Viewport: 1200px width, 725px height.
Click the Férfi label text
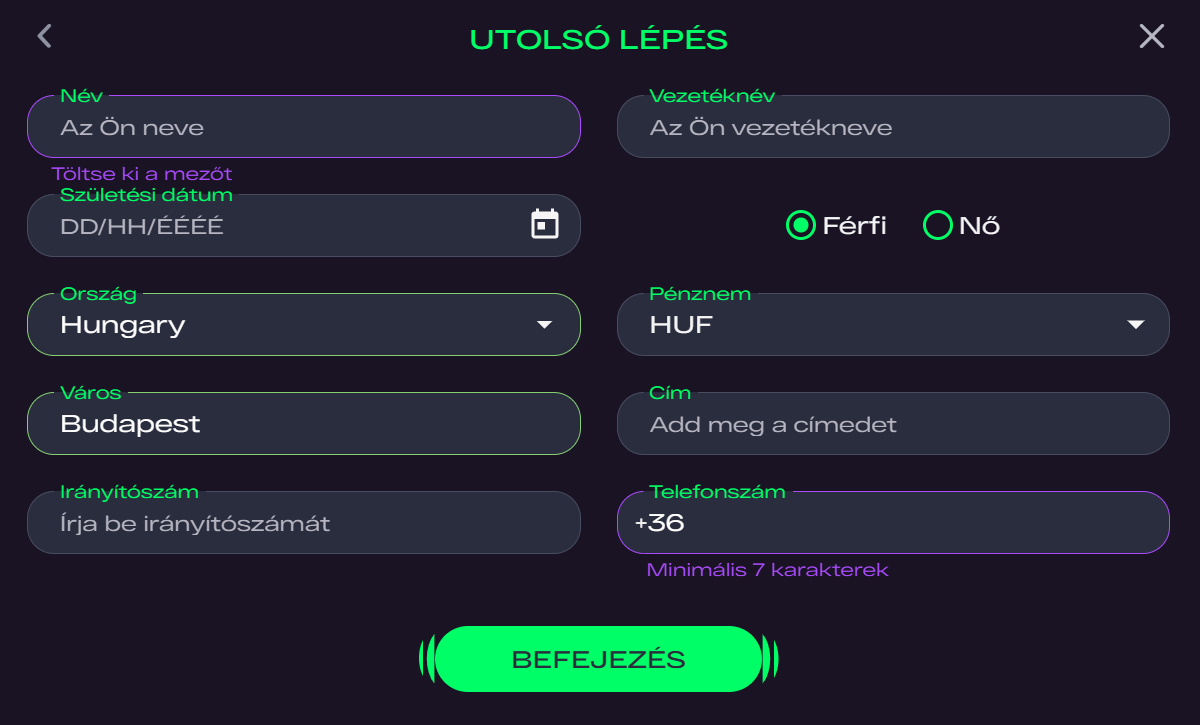click(x=854, y=226)
